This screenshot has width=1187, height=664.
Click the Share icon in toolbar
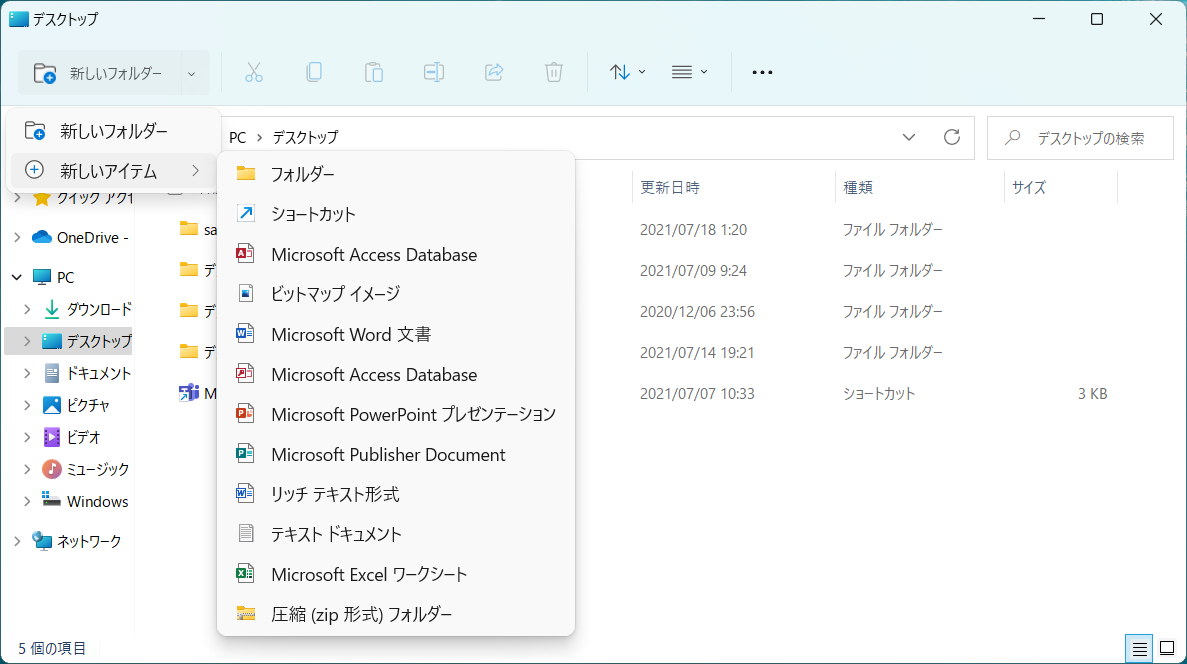[494, 73]
